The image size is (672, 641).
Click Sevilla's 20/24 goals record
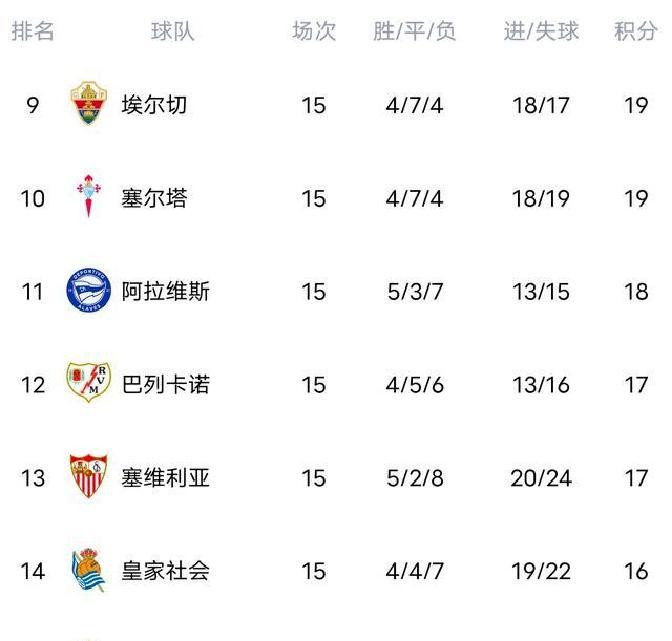541,478
